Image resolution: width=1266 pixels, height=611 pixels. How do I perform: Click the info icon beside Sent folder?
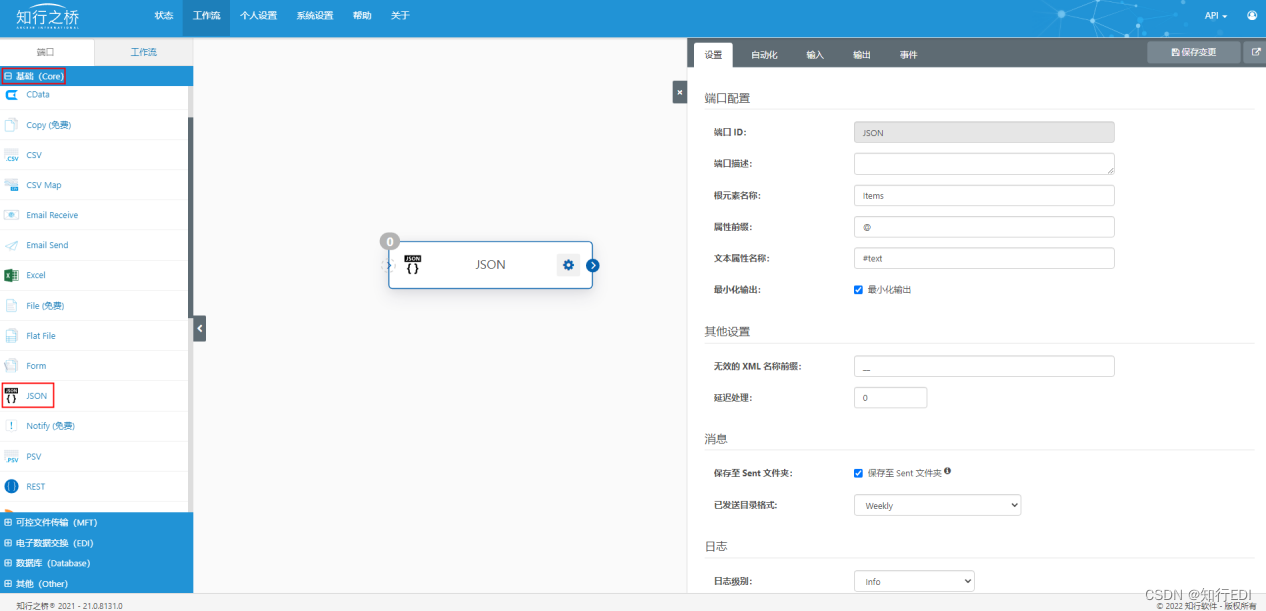[947, 471]
